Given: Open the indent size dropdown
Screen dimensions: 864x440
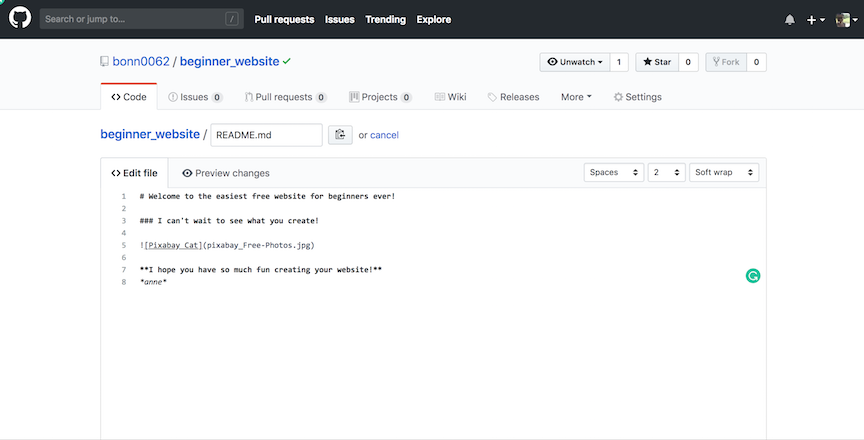Looking at the screenshot, I should [x=665, y=173].
